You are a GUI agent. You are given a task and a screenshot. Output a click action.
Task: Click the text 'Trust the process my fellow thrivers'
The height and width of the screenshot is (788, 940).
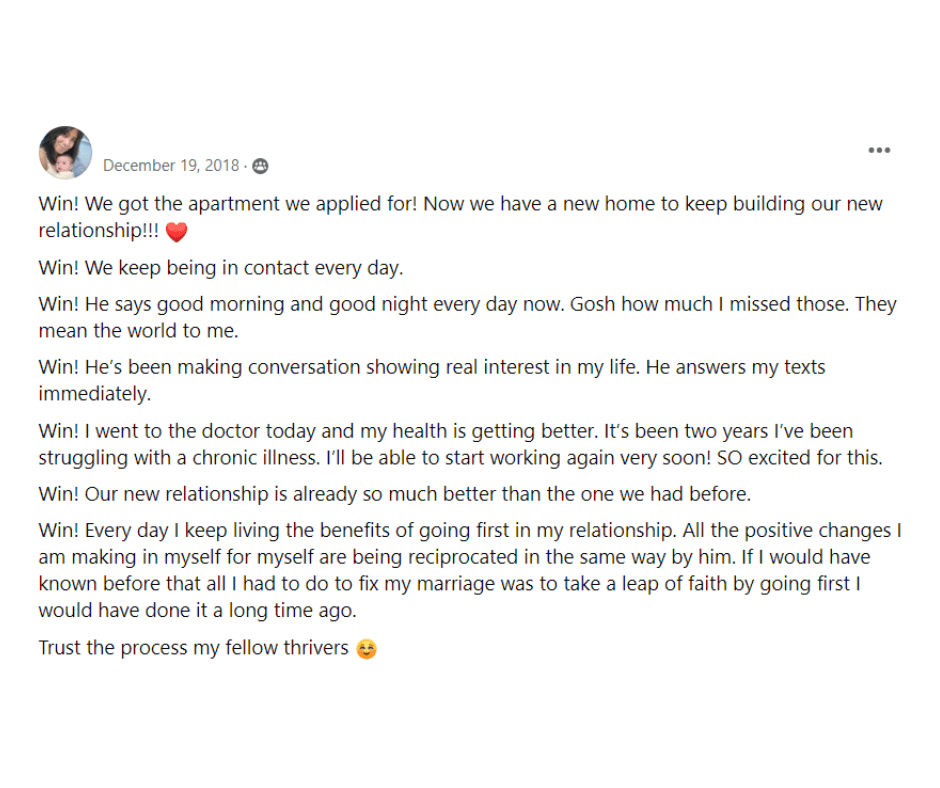pos(194,648)
